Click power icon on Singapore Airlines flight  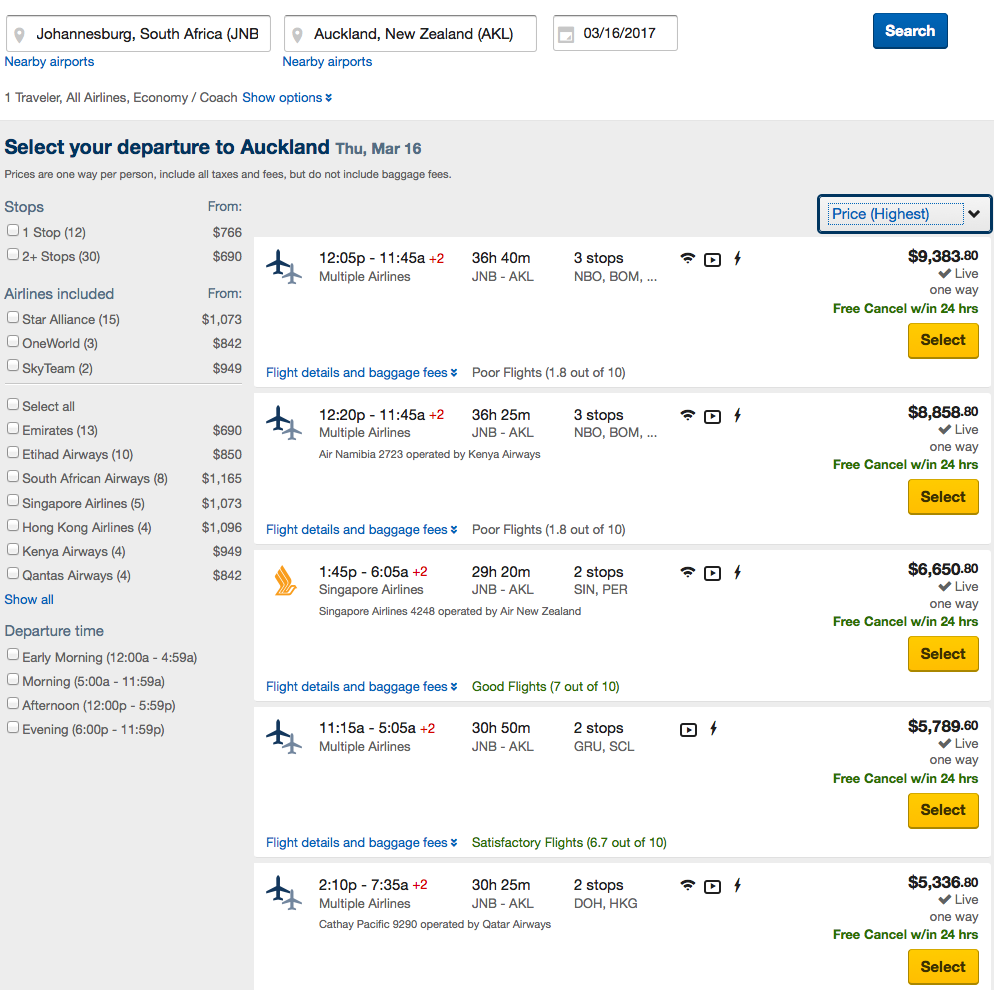click(x=737, y=572)
